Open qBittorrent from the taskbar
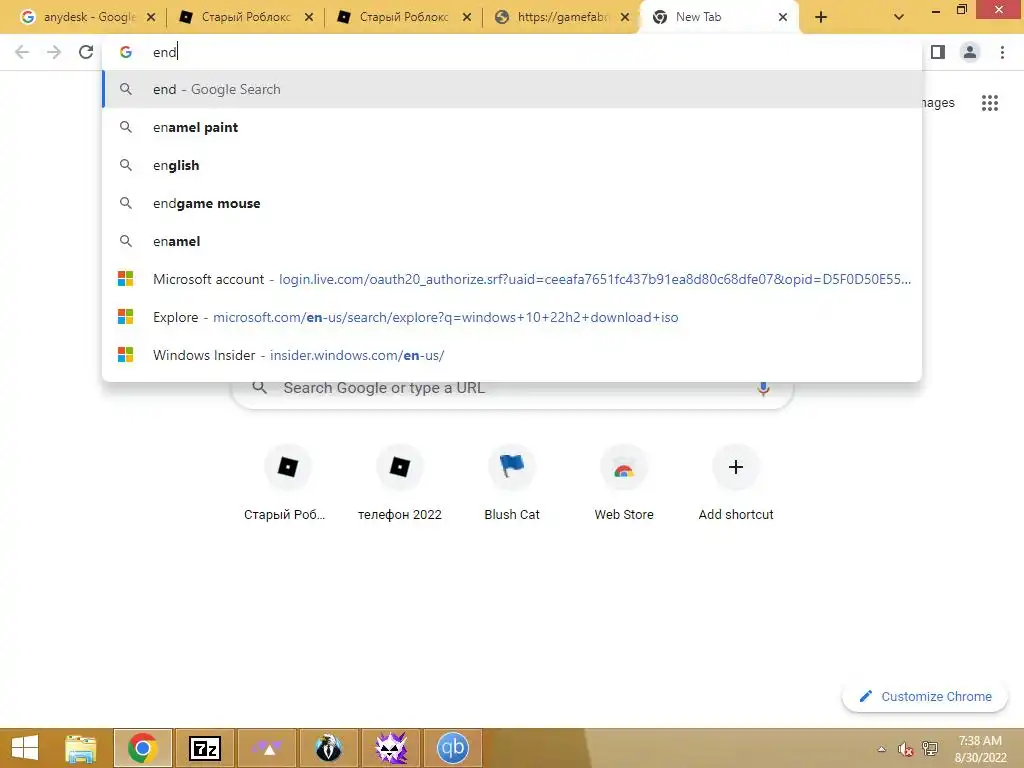Viewport: 1024px width, 768px height. pyautogui.click(x=453, y=748)
